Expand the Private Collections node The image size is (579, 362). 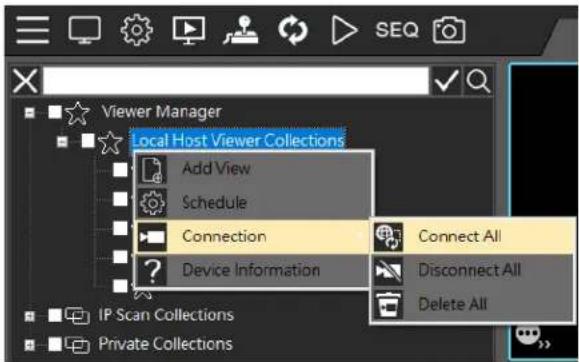point(30,345)
